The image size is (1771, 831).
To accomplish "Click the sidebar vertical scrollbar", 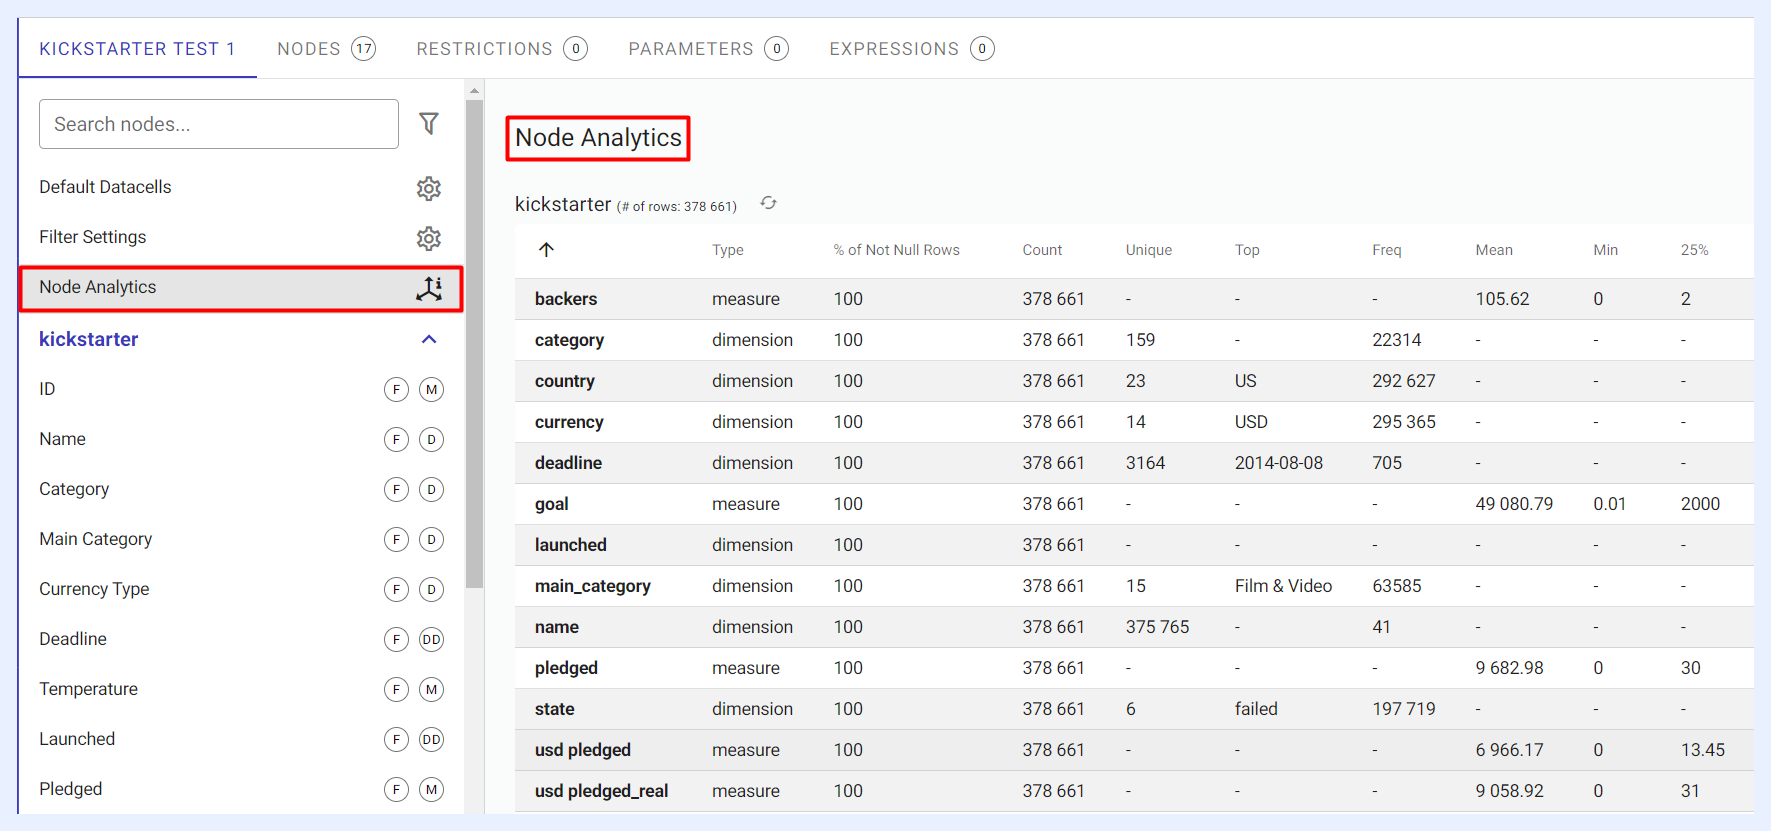I will 475,343.
